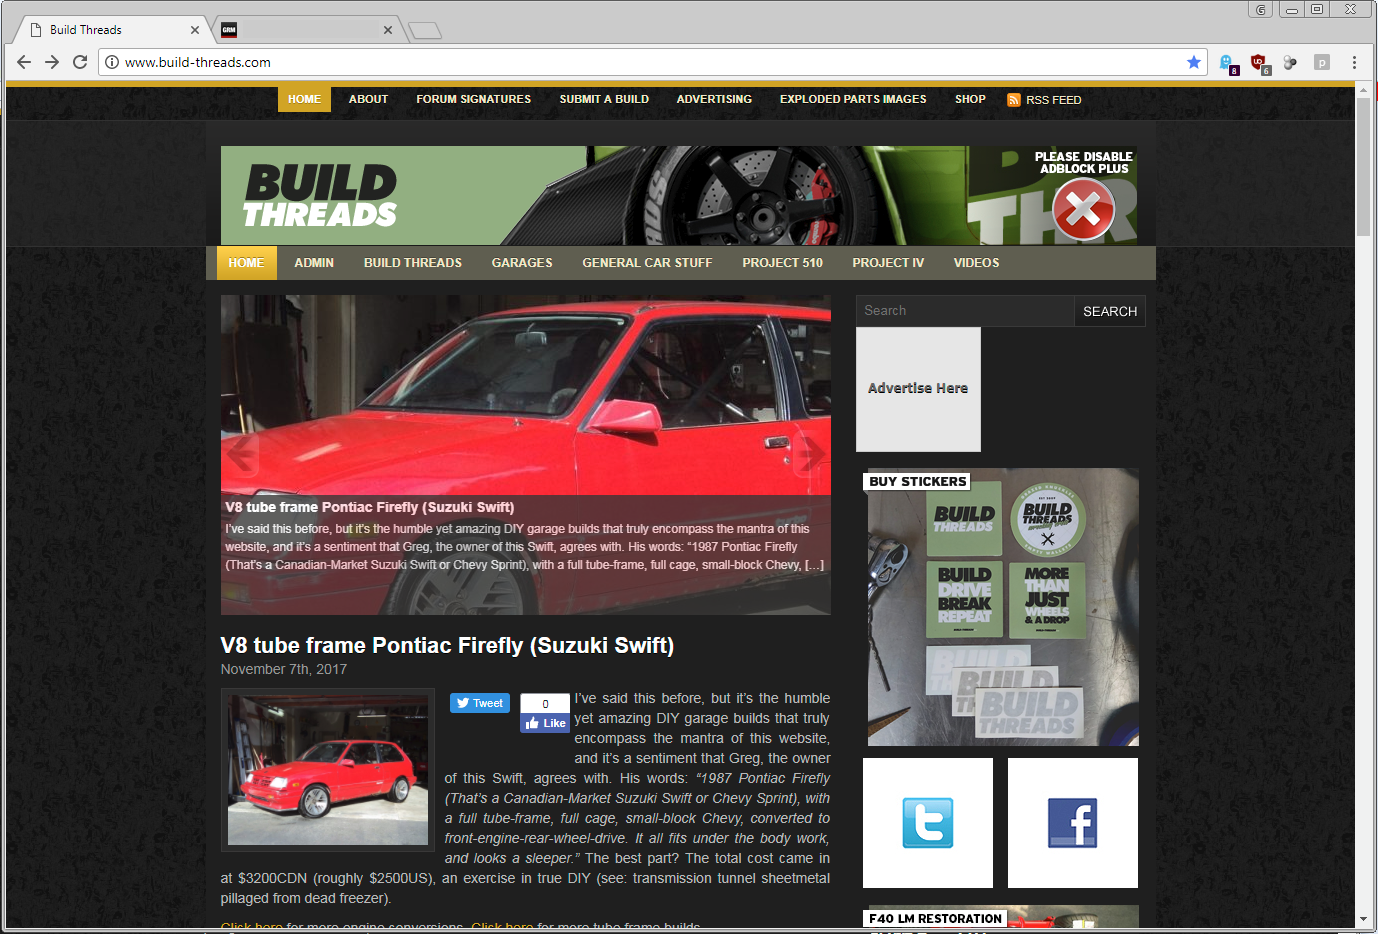Image resolution: width=1378 pixels, height=934 pixels.
Task: Close the Build Threads tab
Action: click(195, 30)
